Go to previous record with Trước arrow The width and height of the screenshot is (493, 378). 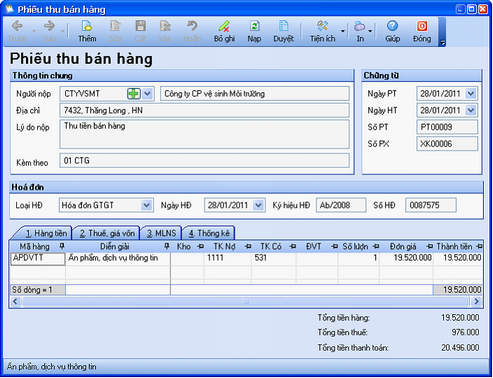(17, 26)
